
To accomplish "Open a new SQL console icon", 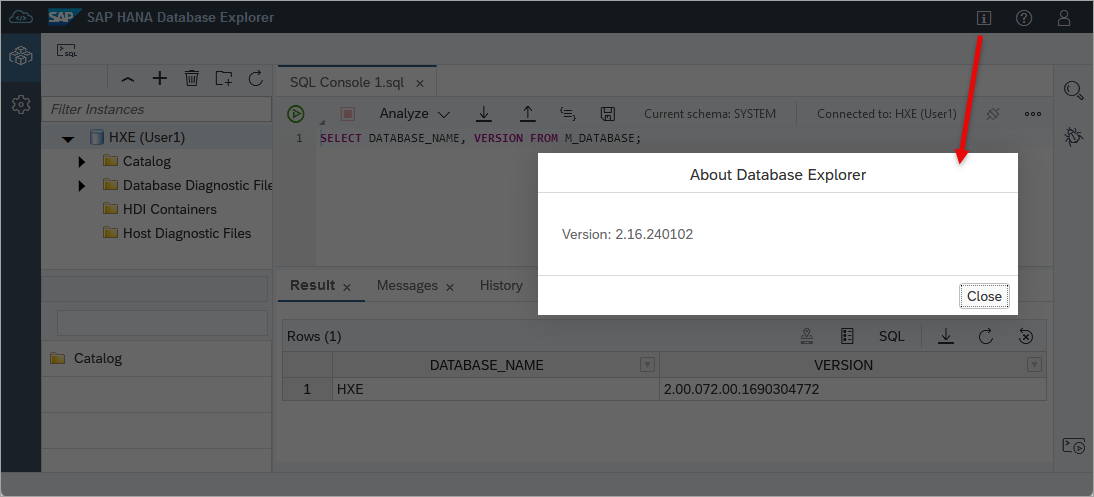I will click(x=67, y=50).
